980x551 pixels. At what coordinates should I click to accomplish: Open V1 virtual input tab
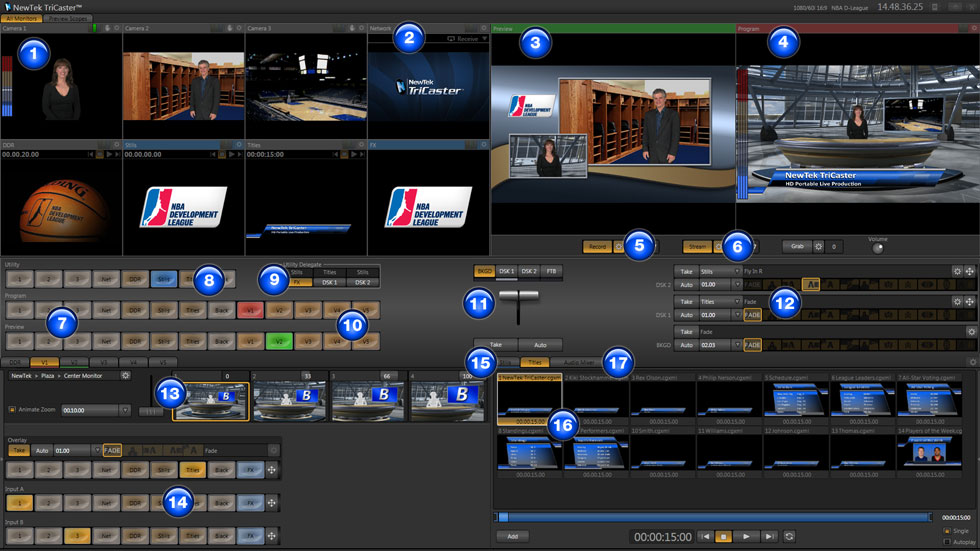pos(44,362)
